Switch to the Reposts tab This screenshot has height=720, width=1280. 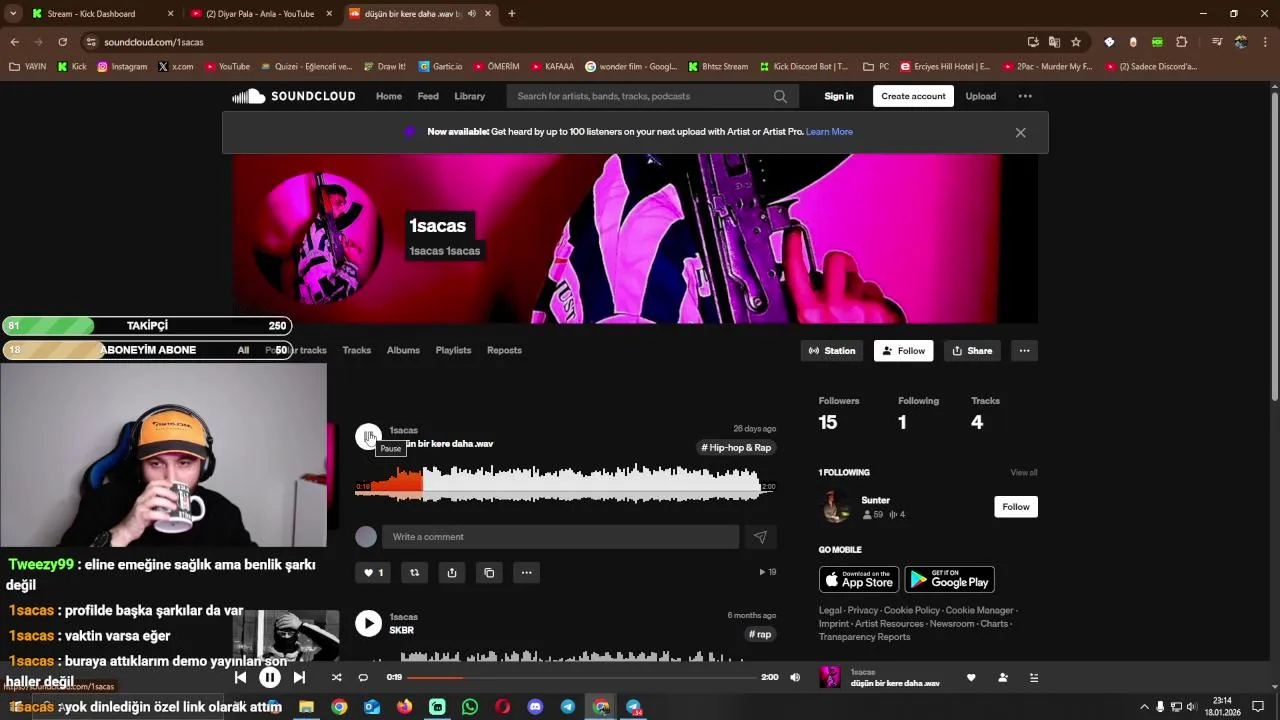point(504,351)
